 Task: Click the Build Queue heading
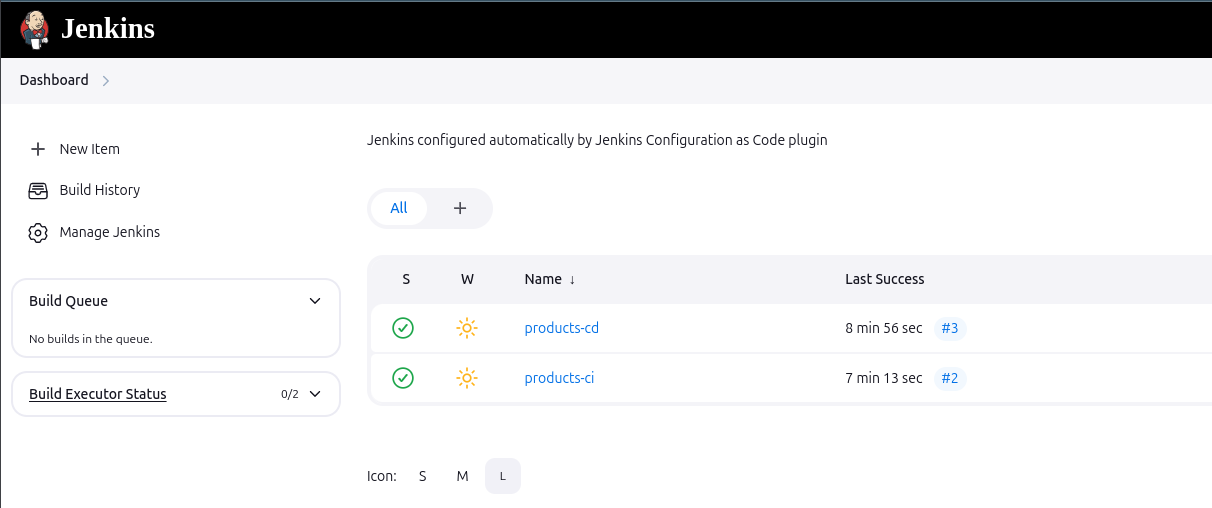coord(68,301)
